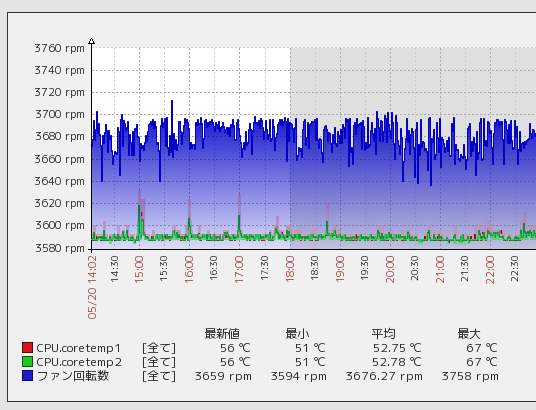Click the 3676.27 rpm average value
Viewport: 536px width, 410px height.
pos(384,376)
